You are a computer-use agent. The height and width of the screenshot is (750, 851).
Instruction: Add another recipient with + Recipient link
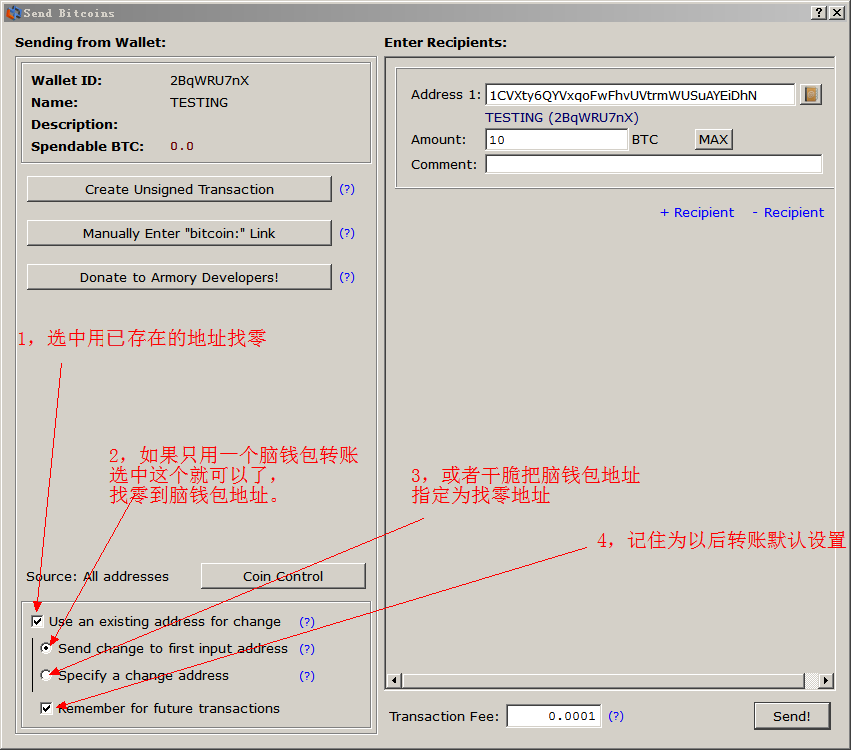pos(697,212)
